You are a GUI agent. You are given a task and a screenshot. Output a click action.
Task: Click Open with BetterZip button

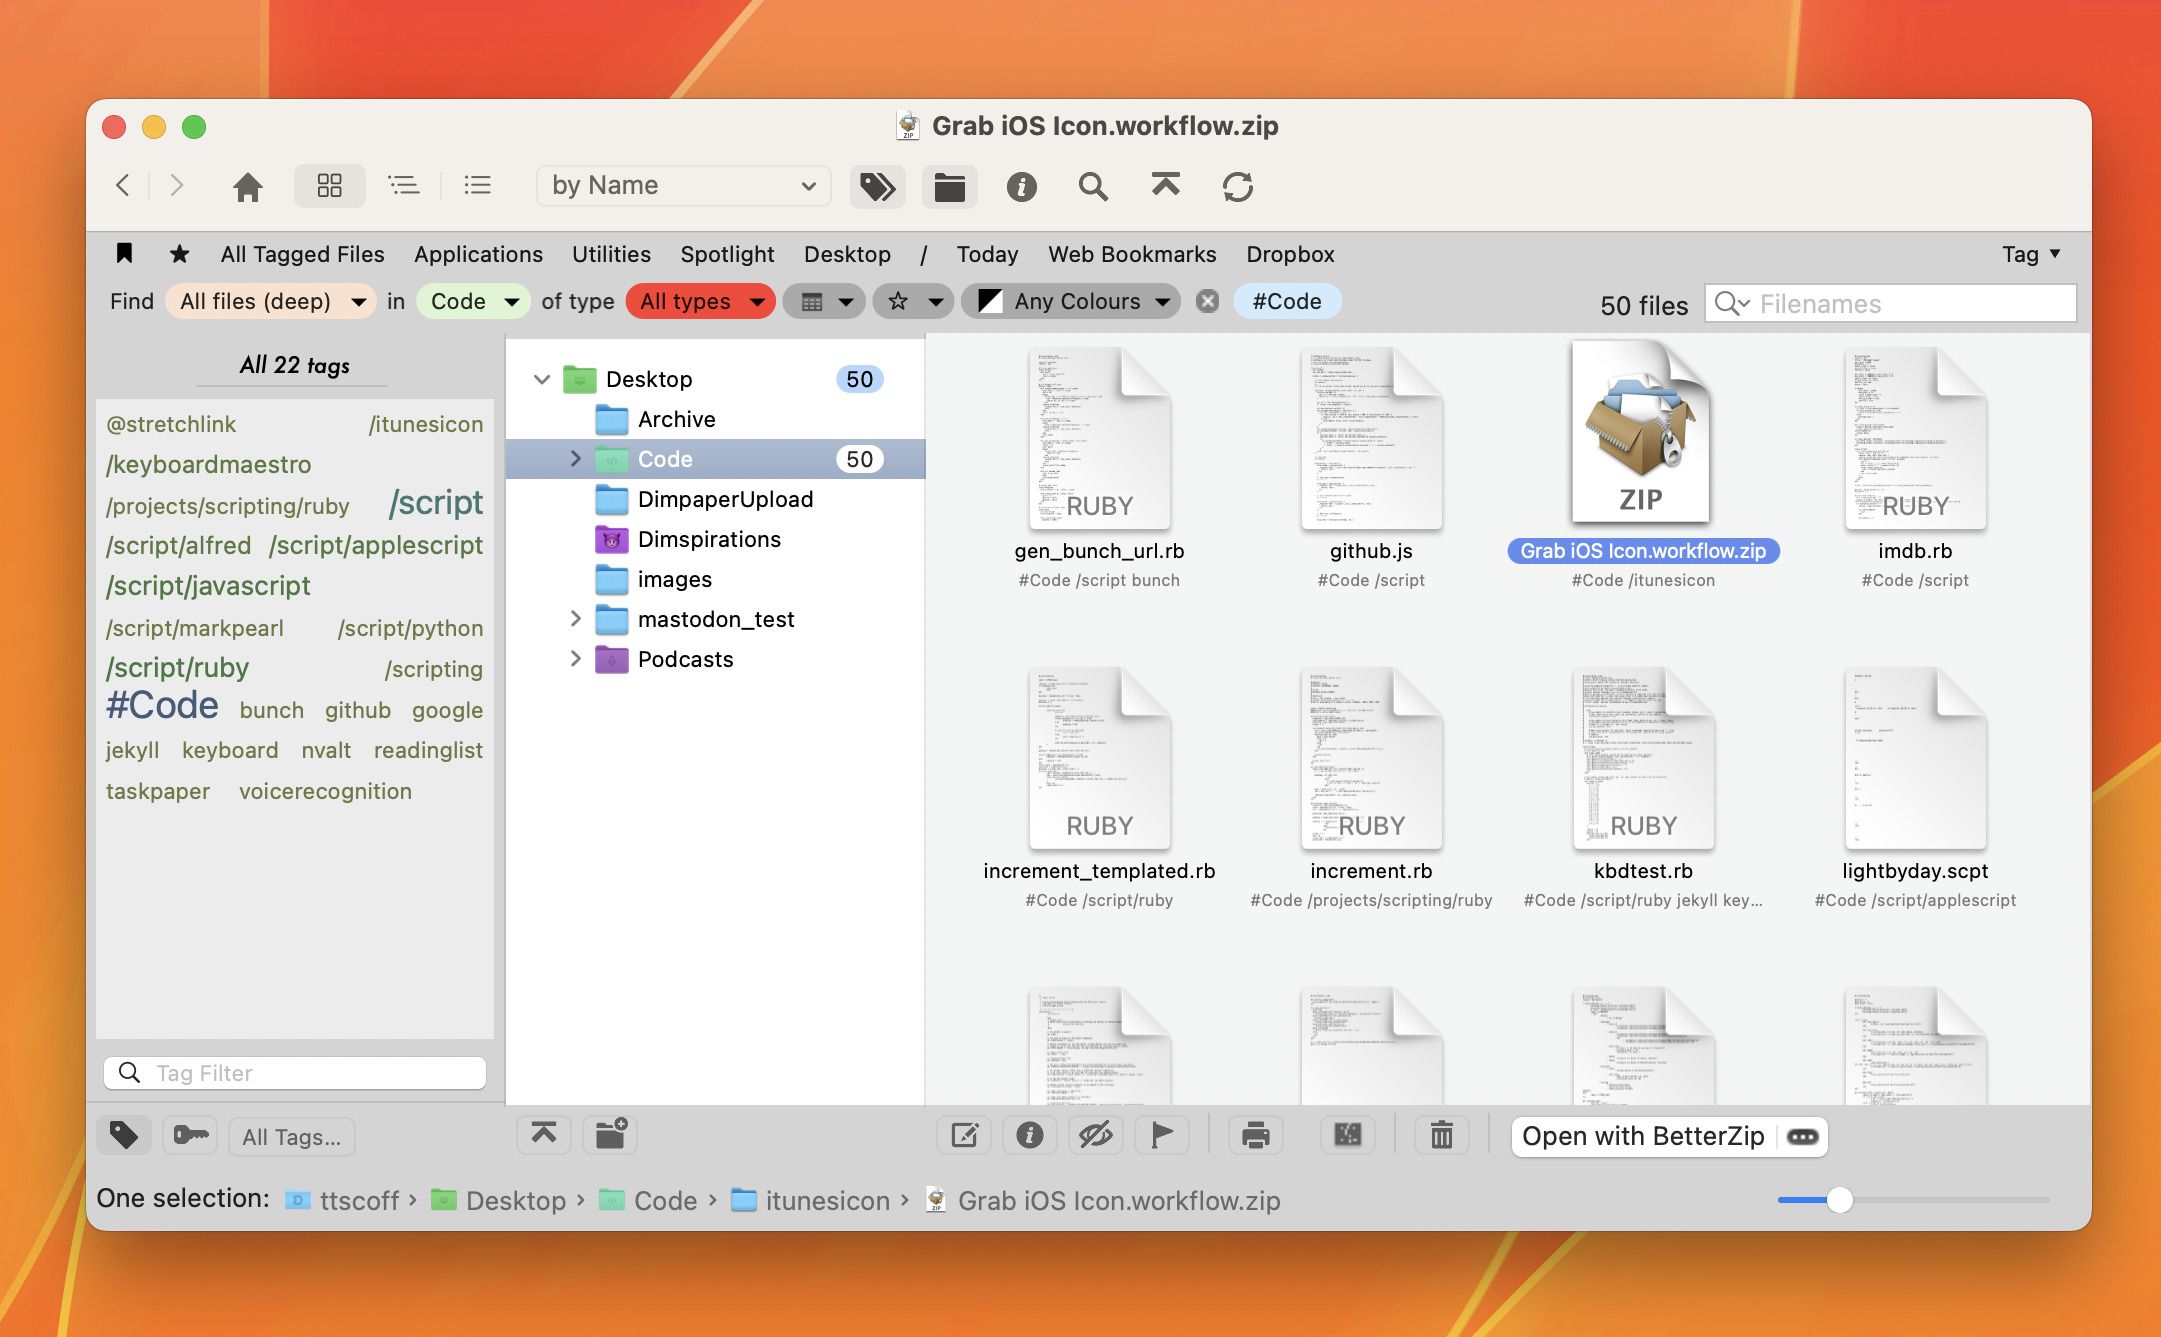point(1642,1136)
